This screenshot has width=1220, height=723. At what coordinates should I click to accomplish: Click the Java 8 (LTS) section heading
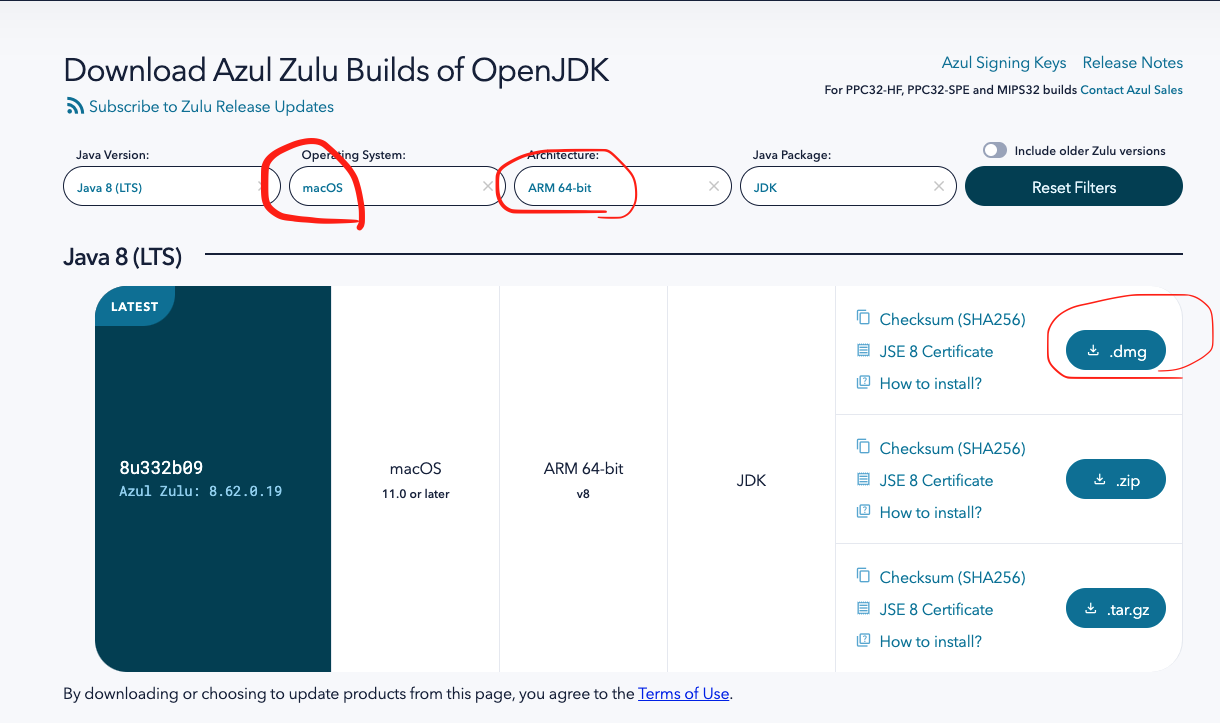coord(122,257)
